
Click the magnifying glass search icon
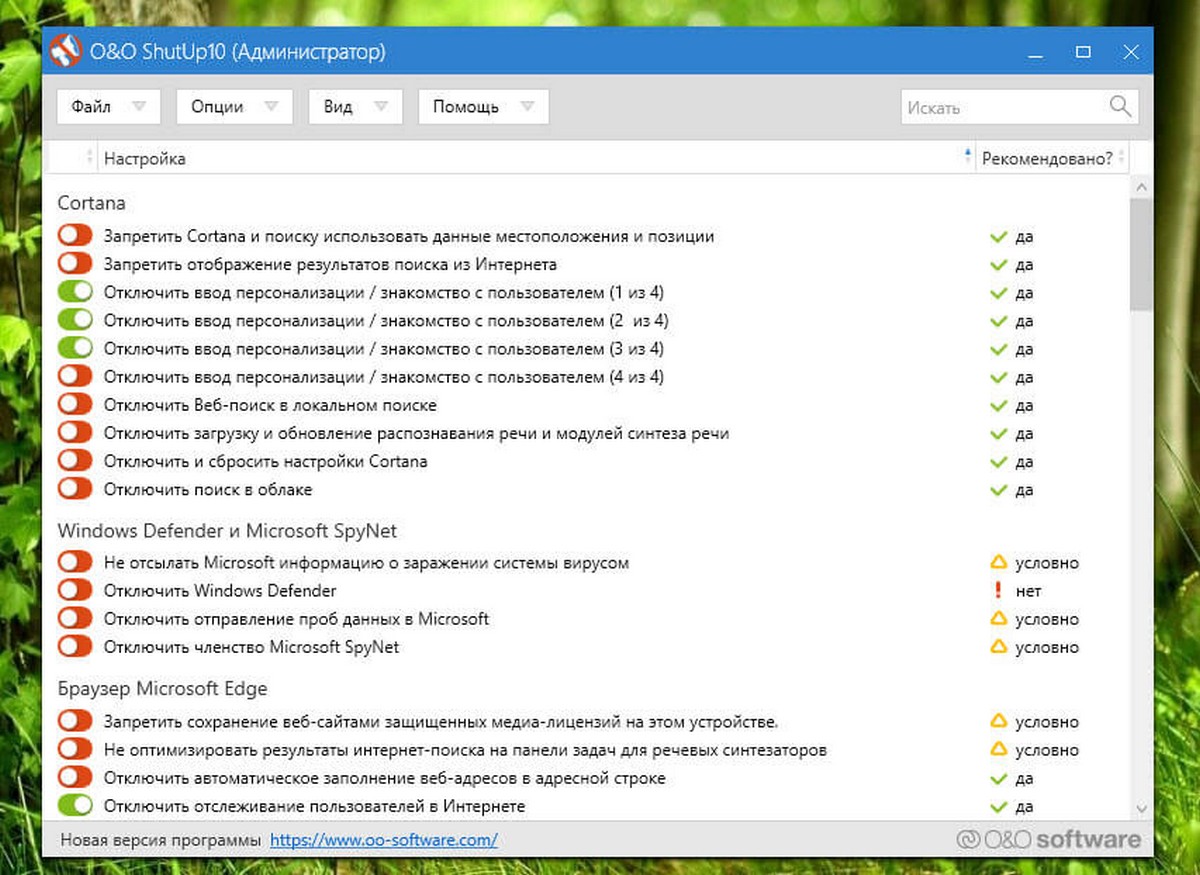click(x=1120, y=106)
